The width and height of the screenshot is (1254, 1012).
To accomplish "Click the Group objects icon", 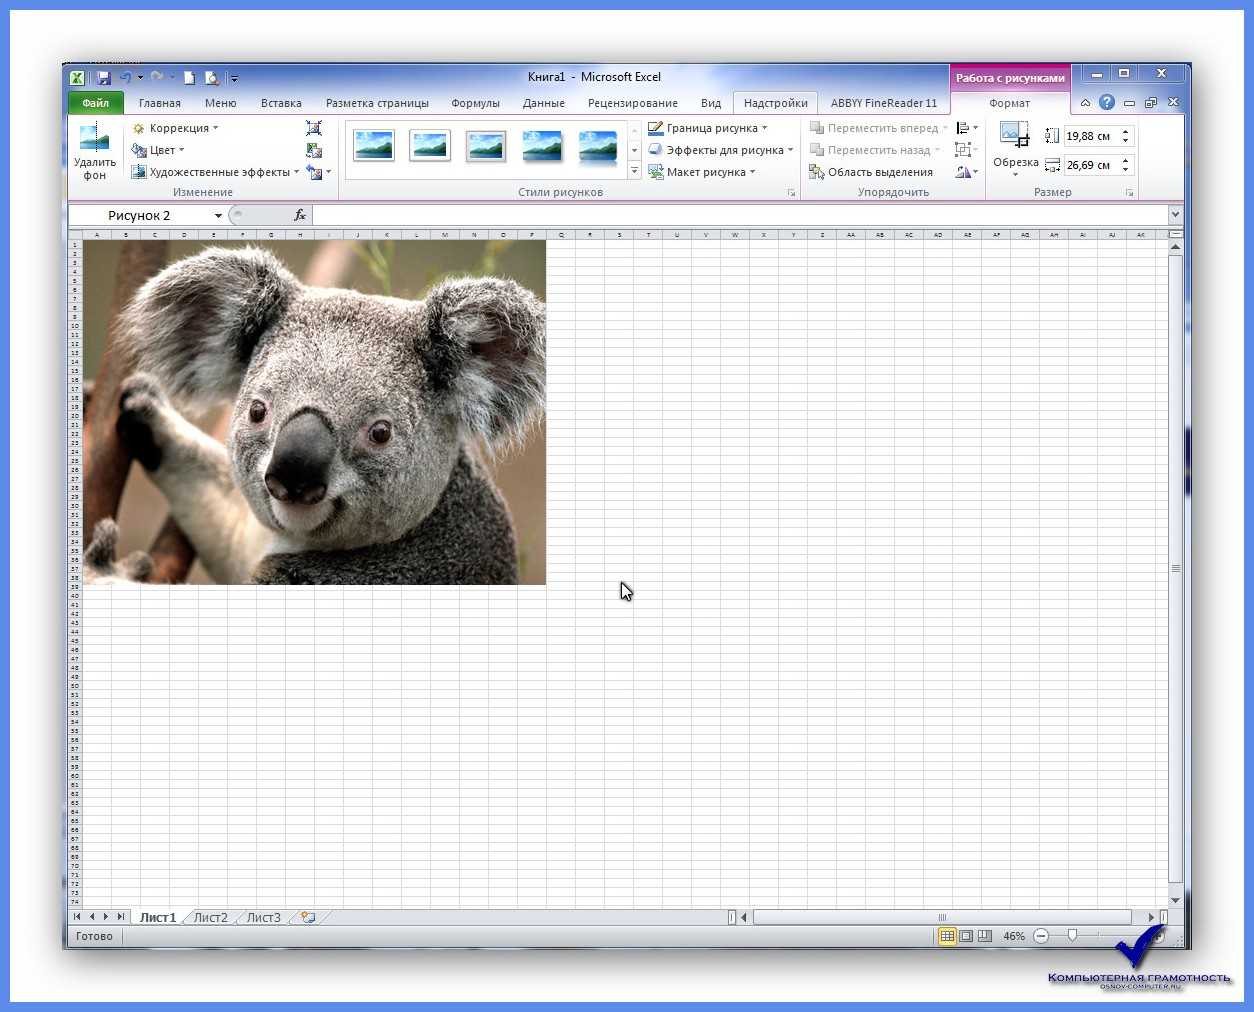I will coord(963,150).
